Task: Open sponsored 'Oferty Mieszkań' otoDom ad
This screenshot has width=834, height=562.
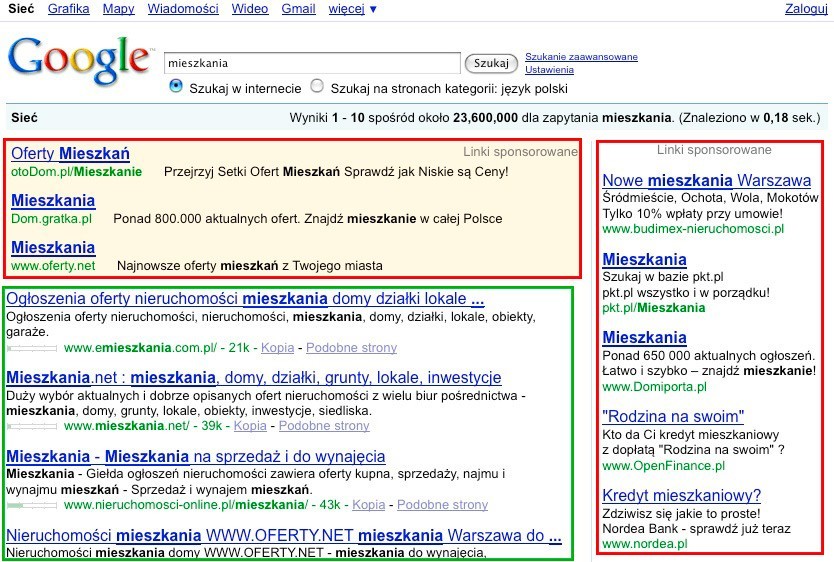Action: coord(70,154)
